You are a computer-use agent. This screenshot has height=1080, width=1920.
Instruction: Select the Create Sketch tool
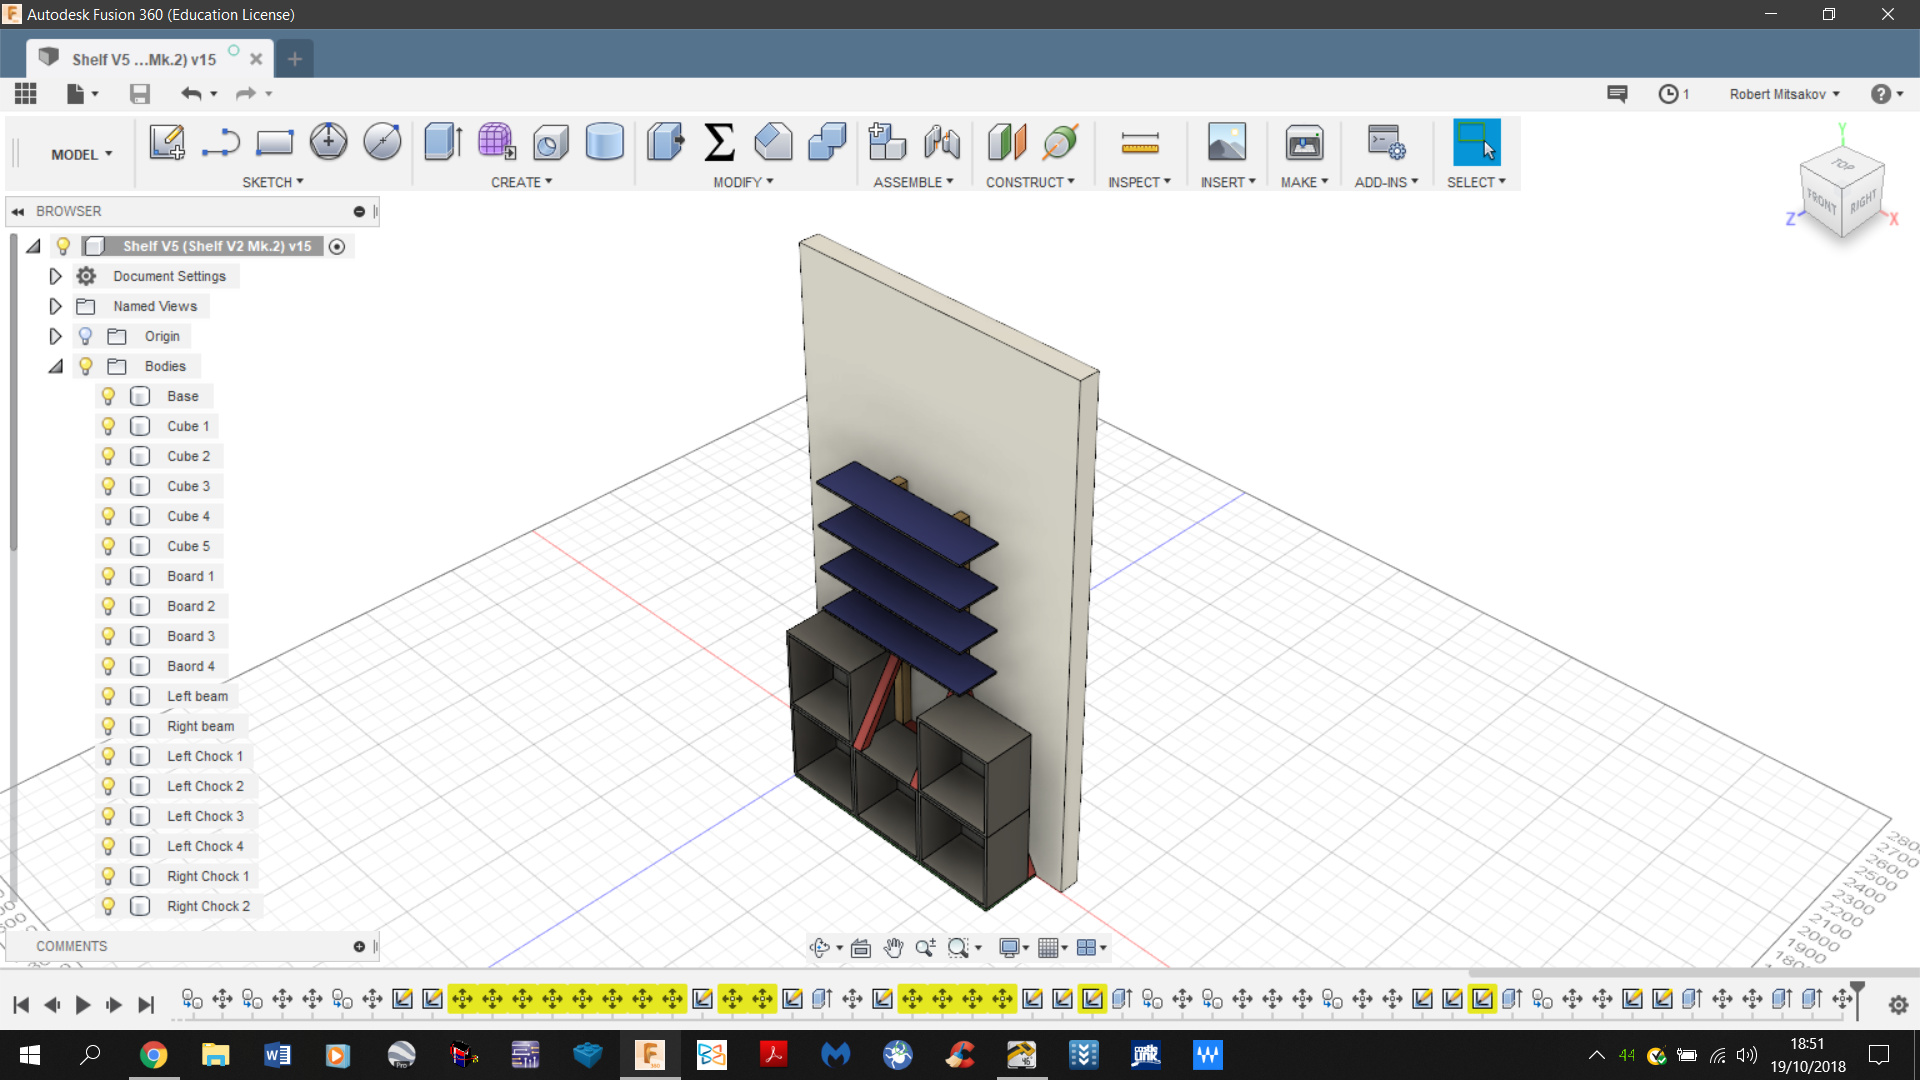click(167, 142)
